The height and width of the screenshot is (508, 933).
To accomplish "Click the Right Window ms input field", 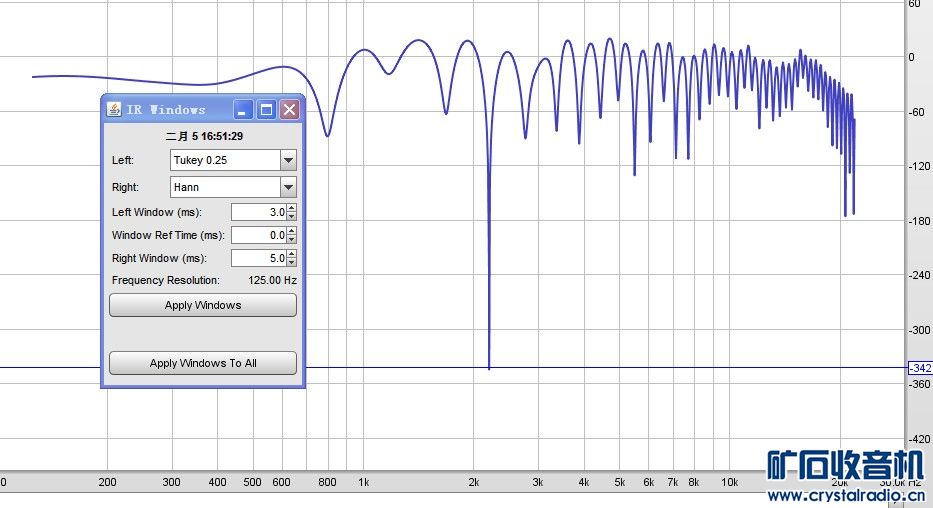I will pos(259,258).
